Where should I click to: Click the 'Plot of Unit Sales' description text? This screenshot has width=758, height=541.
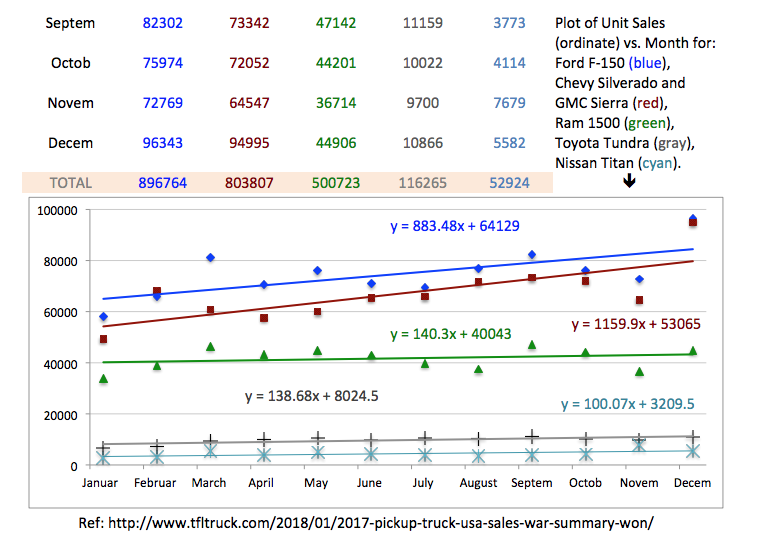(610, 23)
